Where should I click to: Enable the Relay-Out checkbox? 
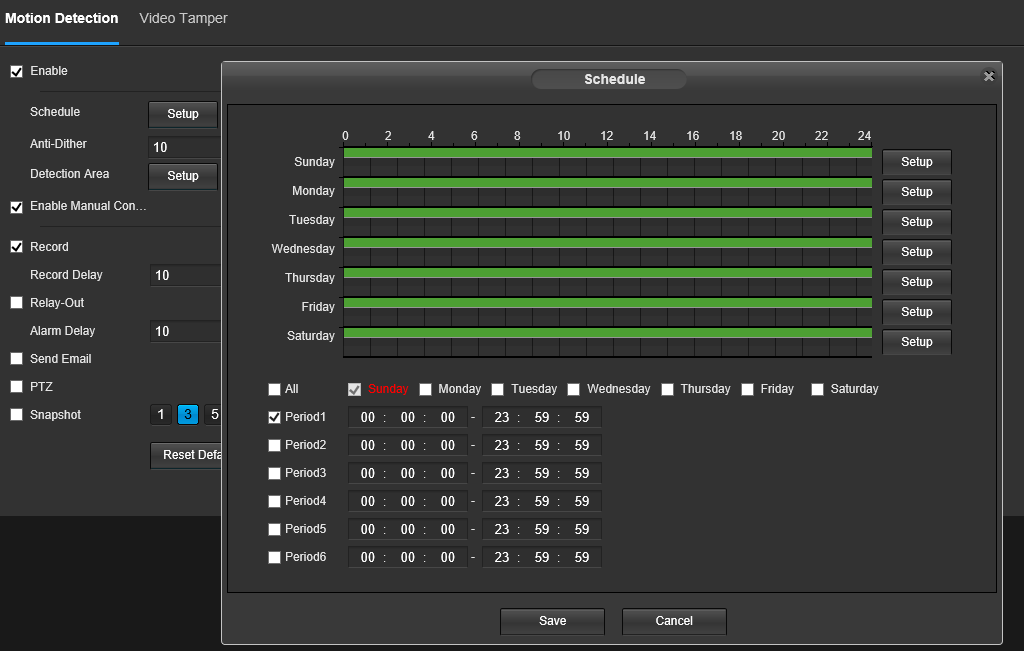pyautogui.click(x=16, y=302)
